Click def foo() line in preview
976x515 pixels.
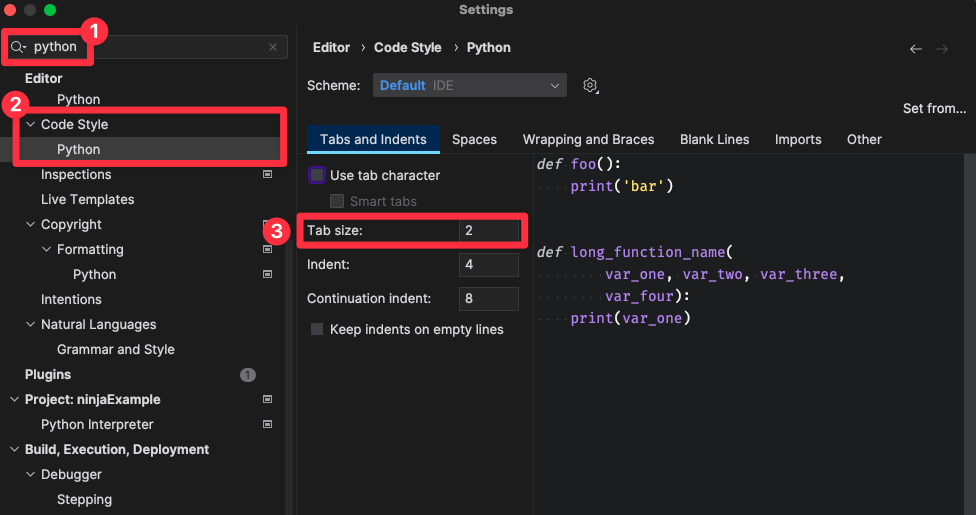(579, 164)
